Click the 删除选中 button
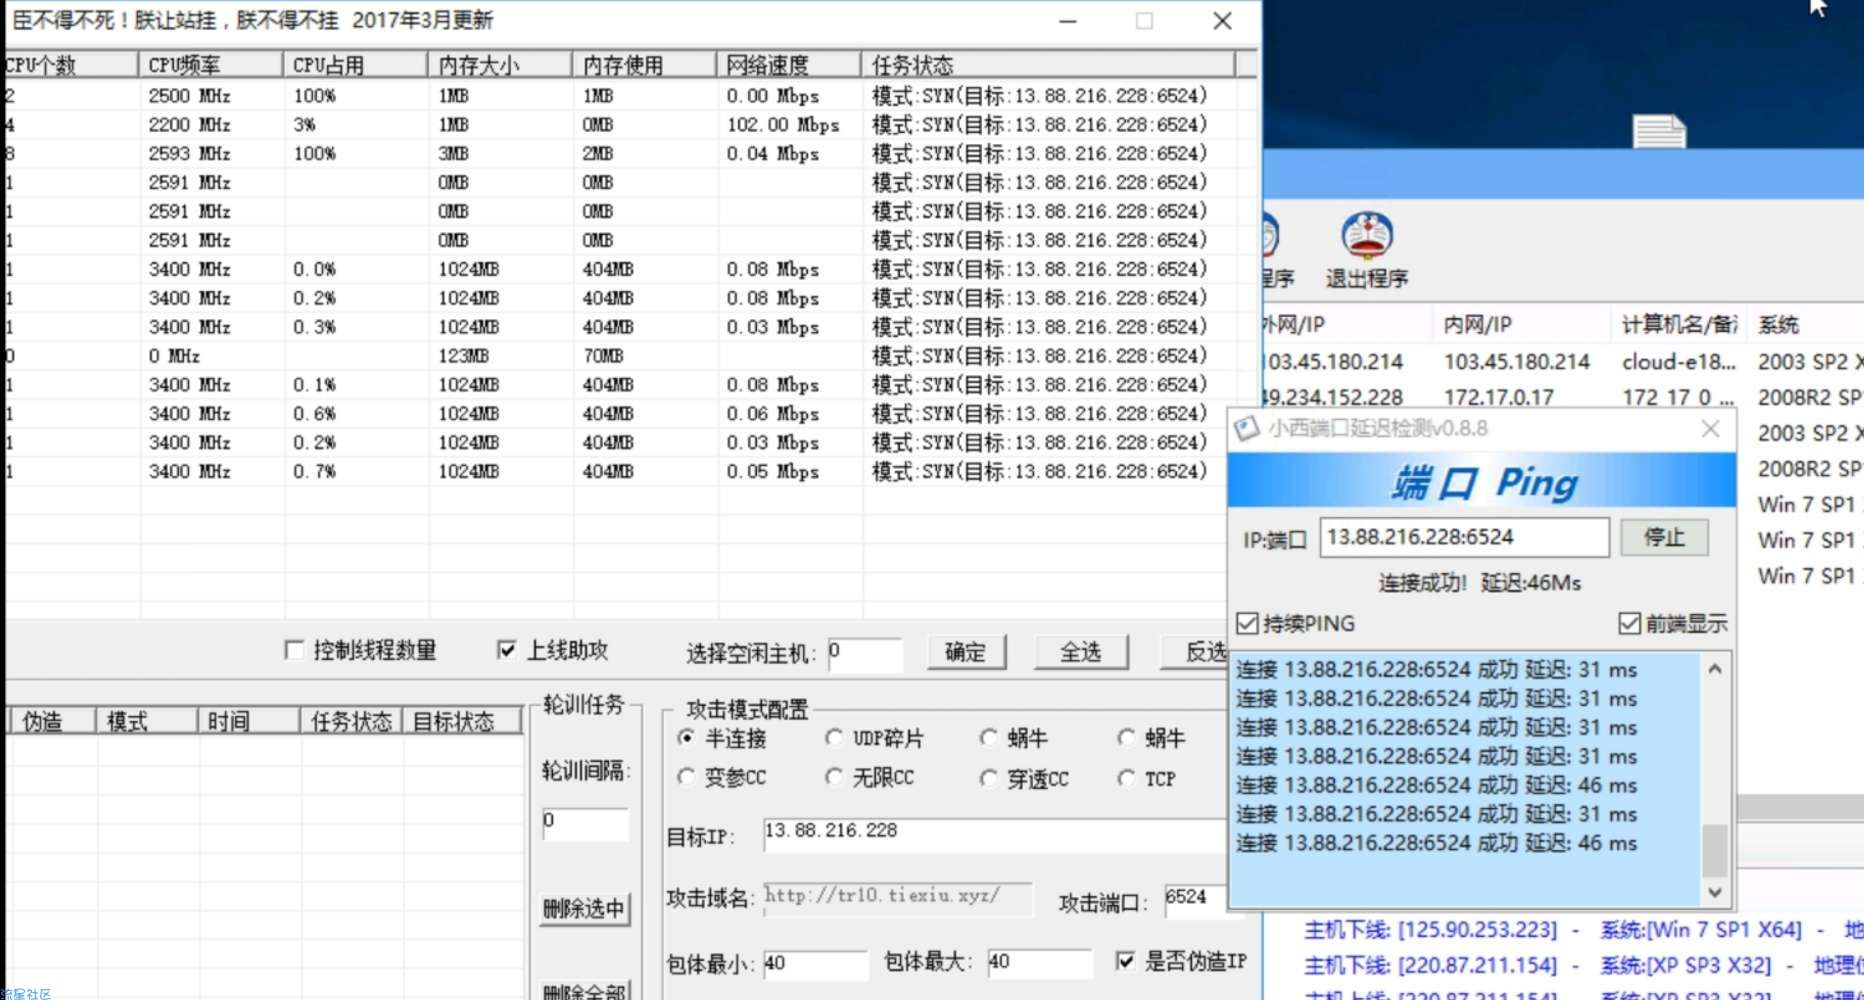Image resolution: width=1864 pixels, height=1000 pixels. tap(584, 909)
